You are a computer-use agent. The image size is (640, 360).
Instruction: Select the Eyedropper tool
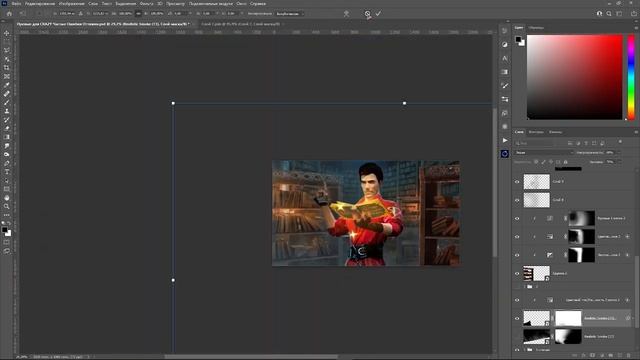tap(7, 85)
